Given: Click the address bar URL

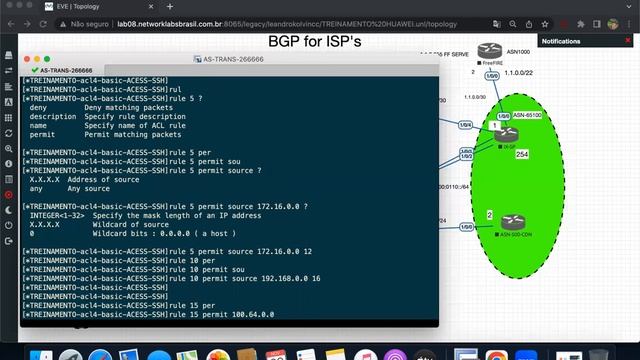Looking at the screenshot, I should (x=287, y=24).
